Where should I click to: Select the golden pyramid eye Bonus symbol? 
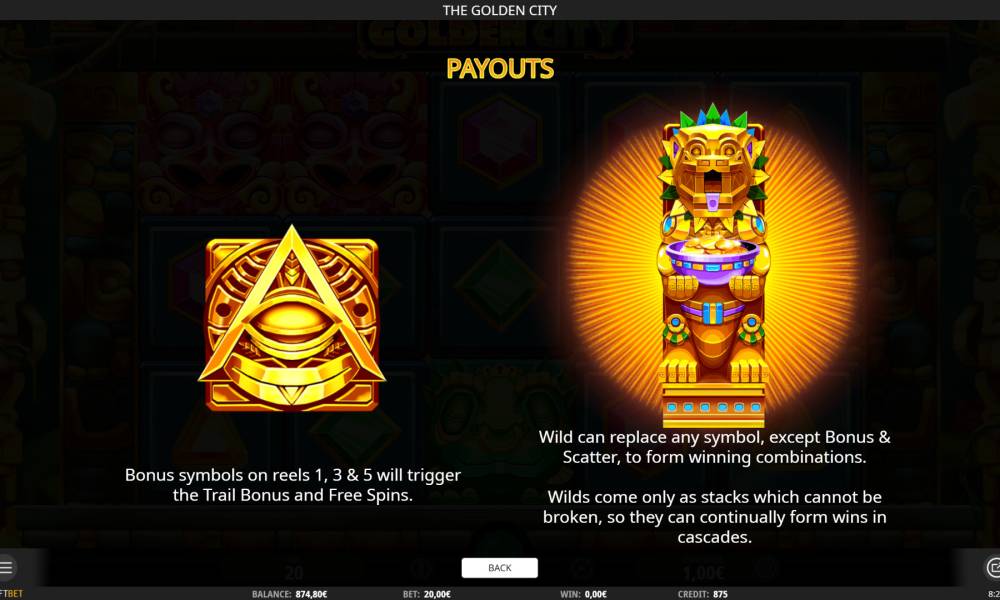click(292, 318)
